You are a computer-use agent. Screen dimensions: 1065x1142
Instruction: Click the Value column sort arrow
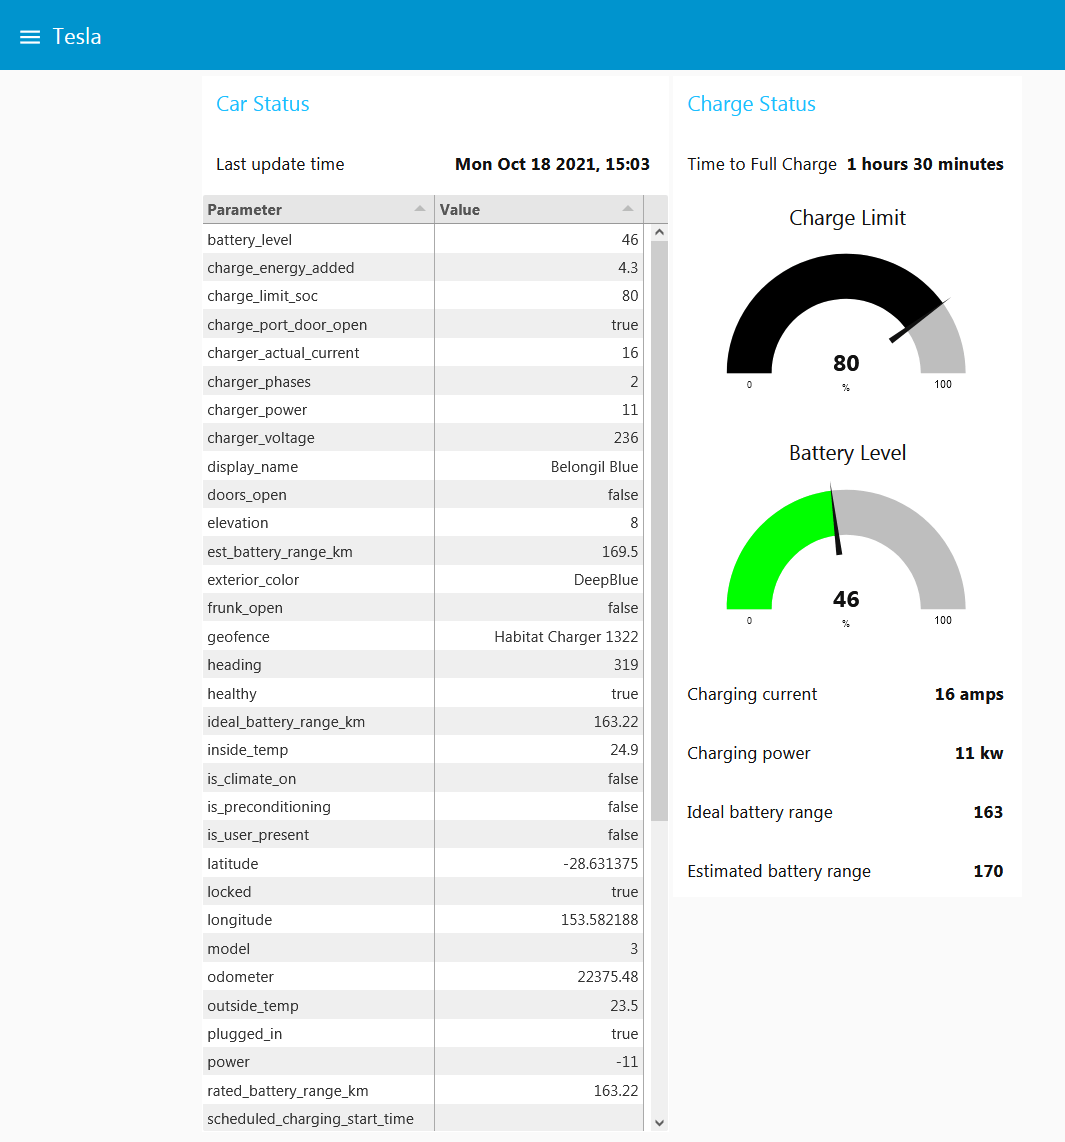pyautogui.click(x=629, y=209)
